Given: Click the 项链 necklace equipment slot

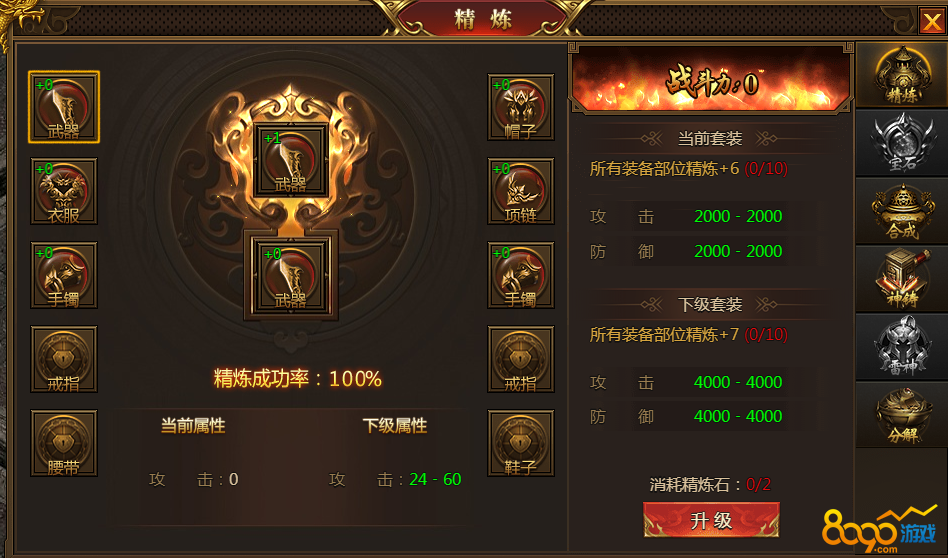Looking at the screenshot, I should pos(521,191).
